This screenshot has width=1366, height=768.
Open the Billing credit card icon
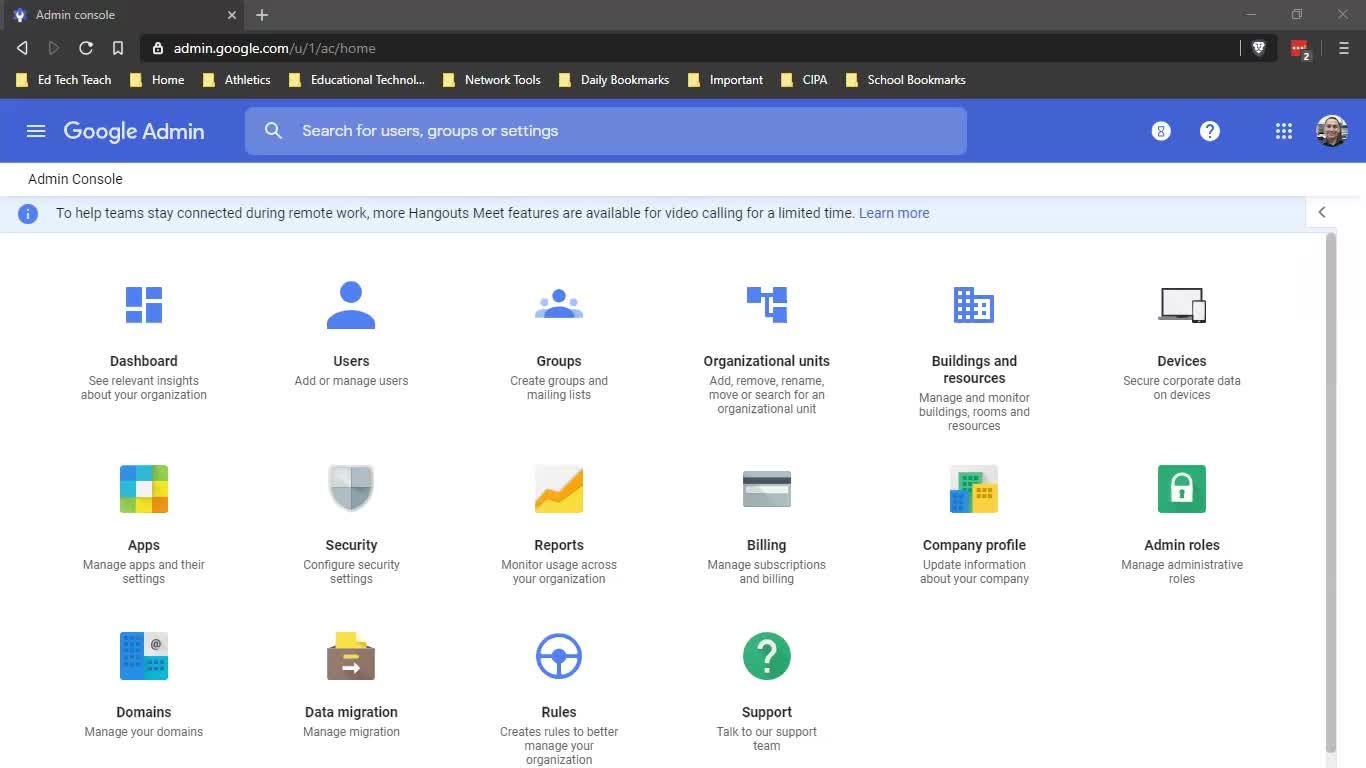point(767,489)
